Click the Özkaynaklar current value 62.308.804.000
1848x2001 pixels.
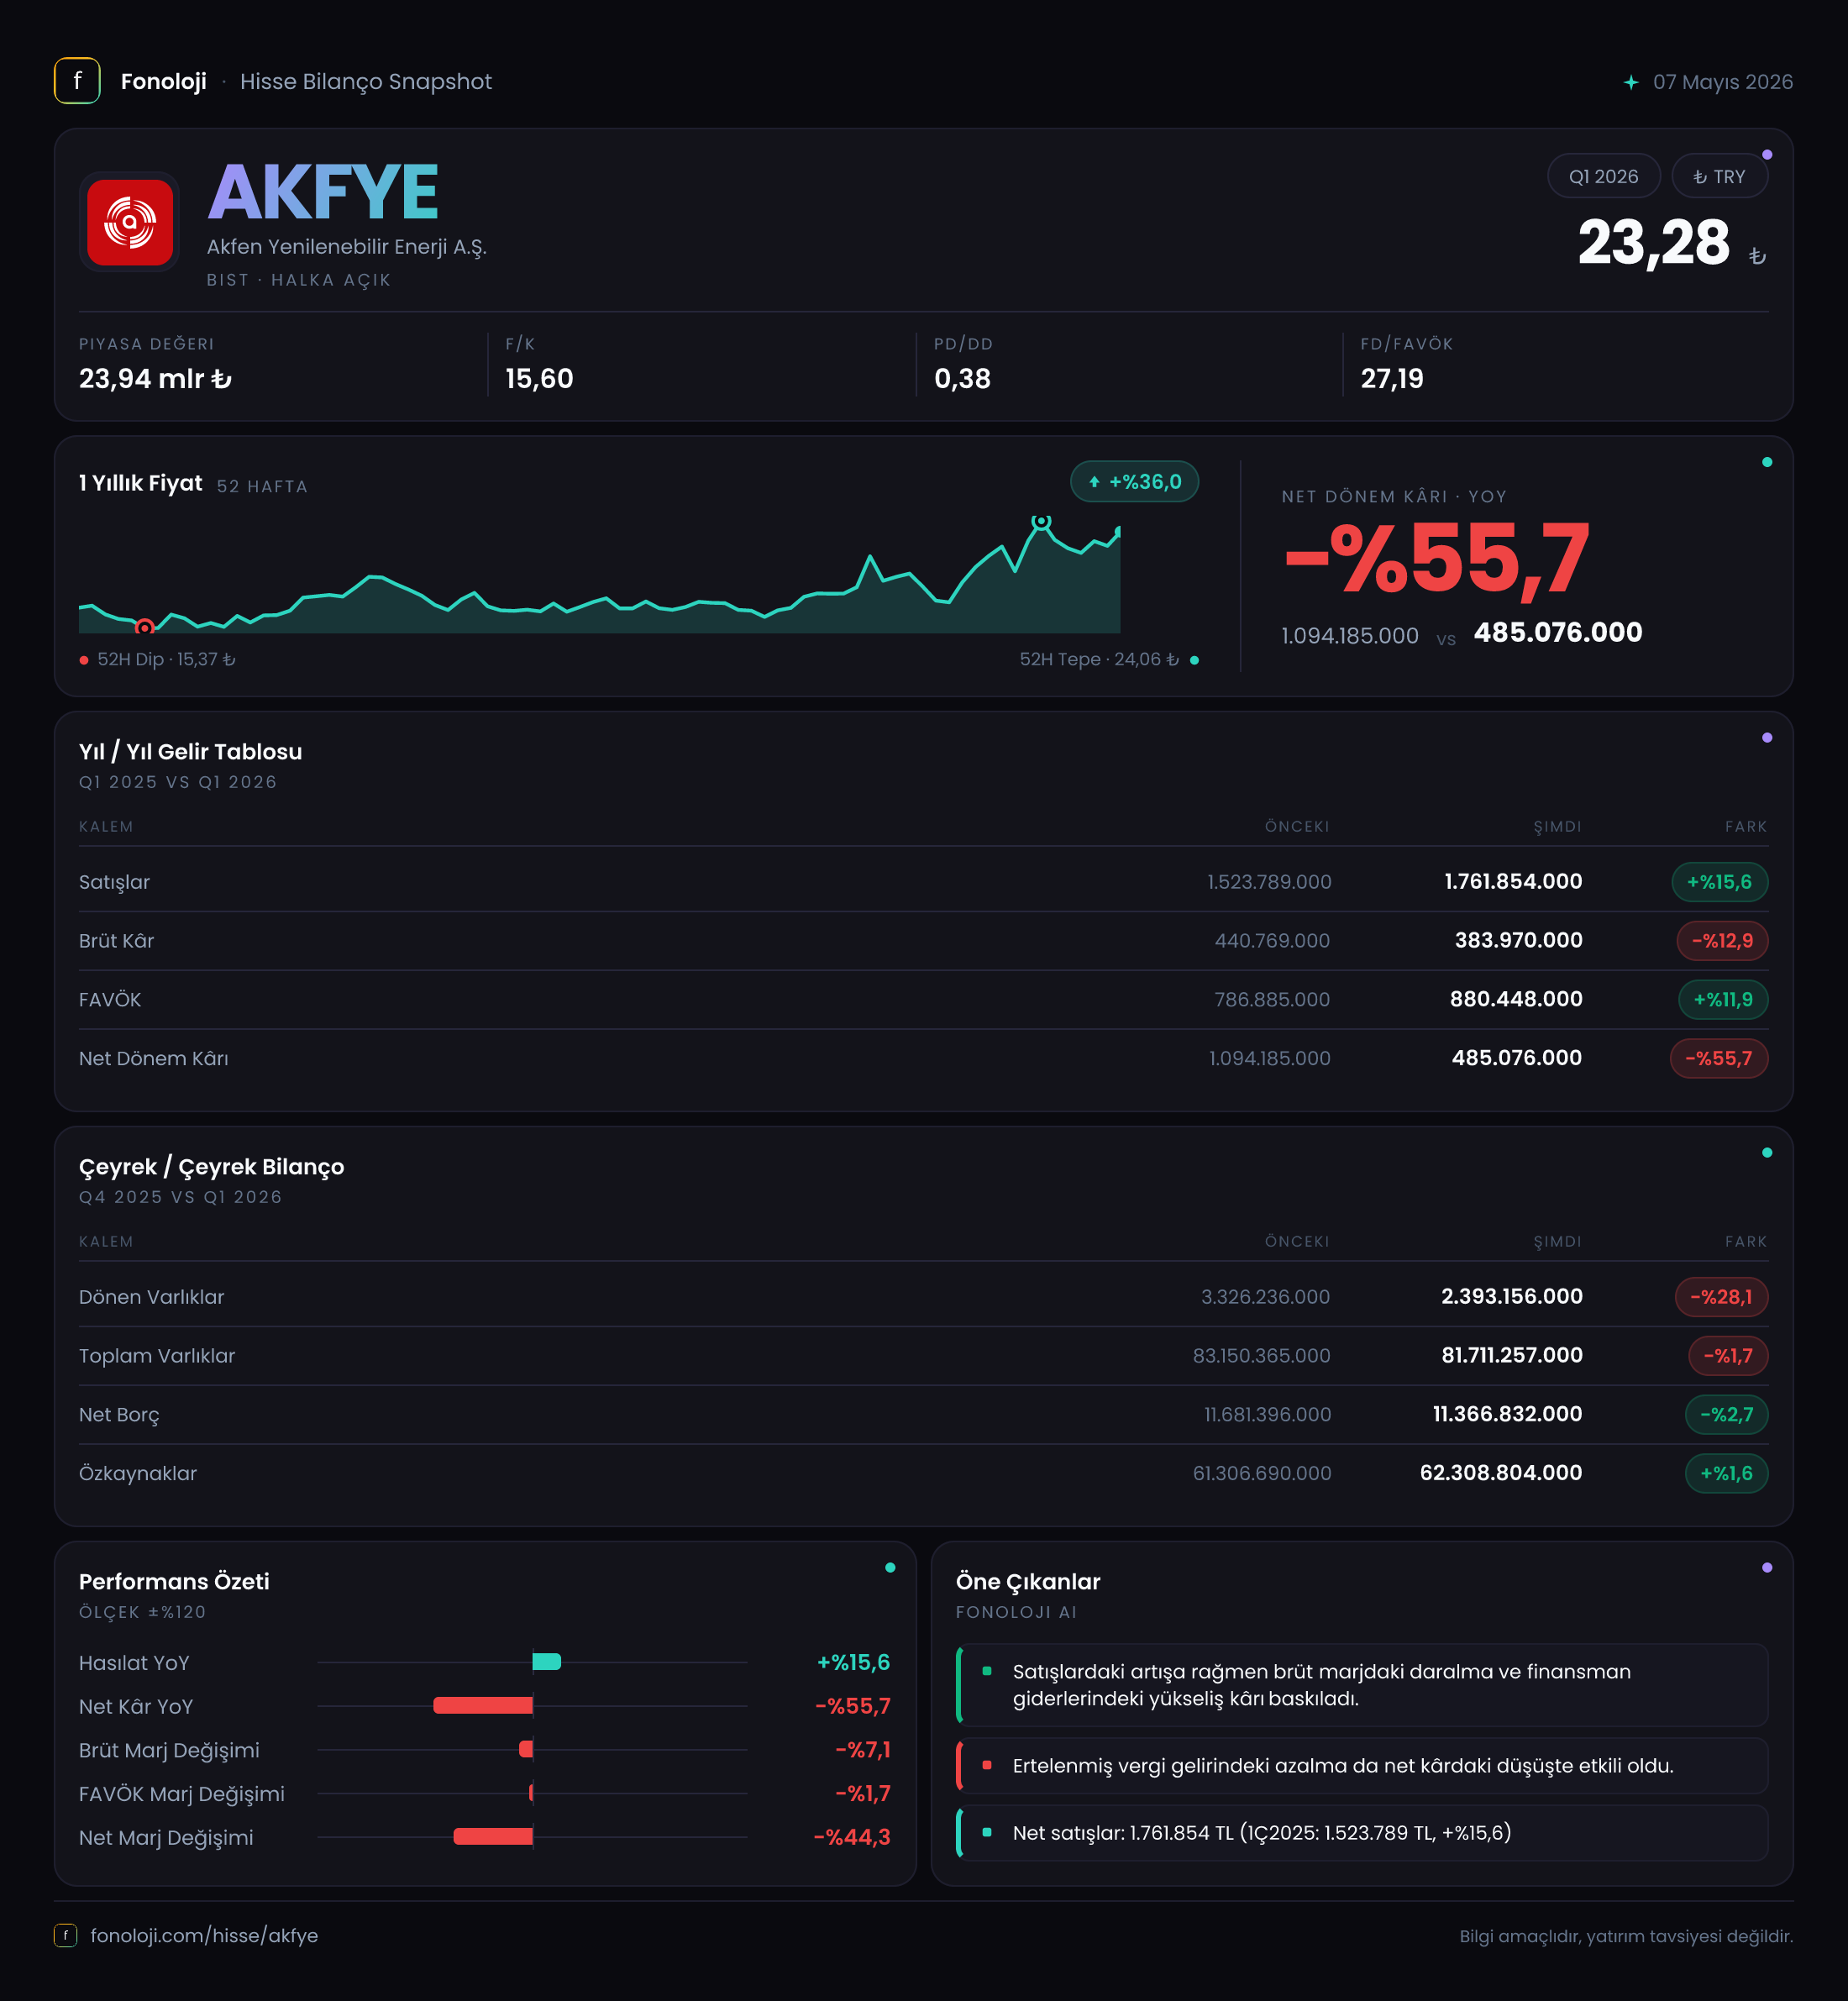(1501, 1473)
